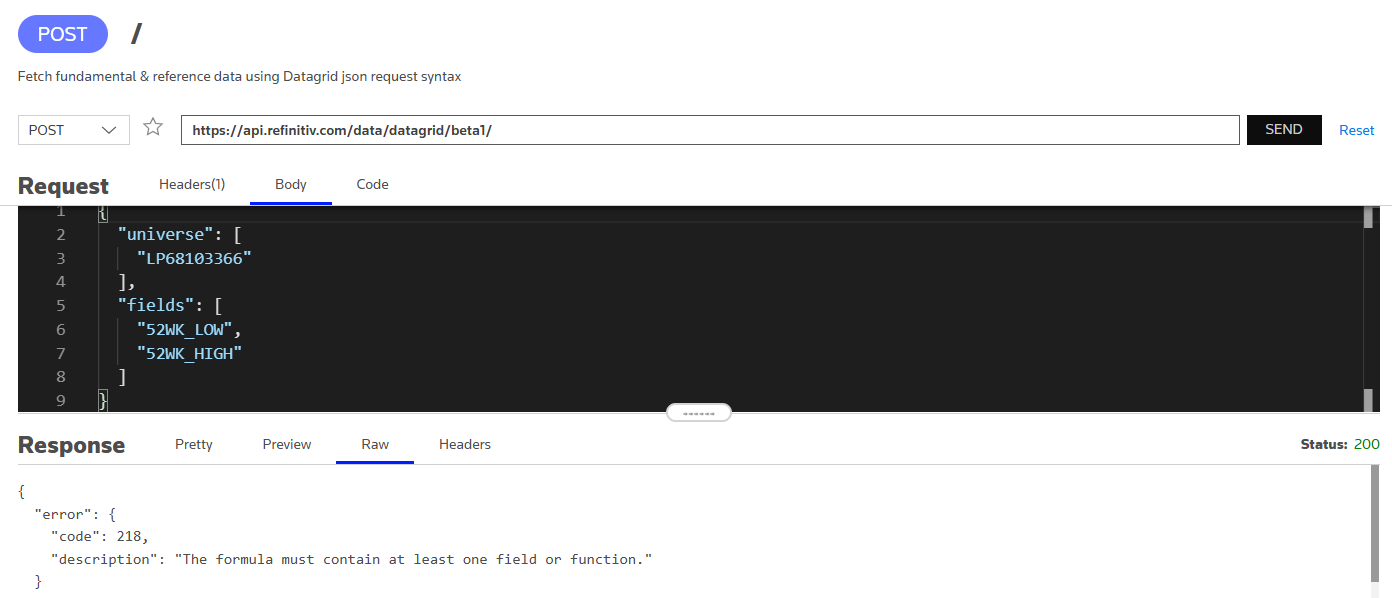Click line number 5 in editor
Viewport: 1392px width, 598px height.
pyautogui.click(x=61, y=305)
